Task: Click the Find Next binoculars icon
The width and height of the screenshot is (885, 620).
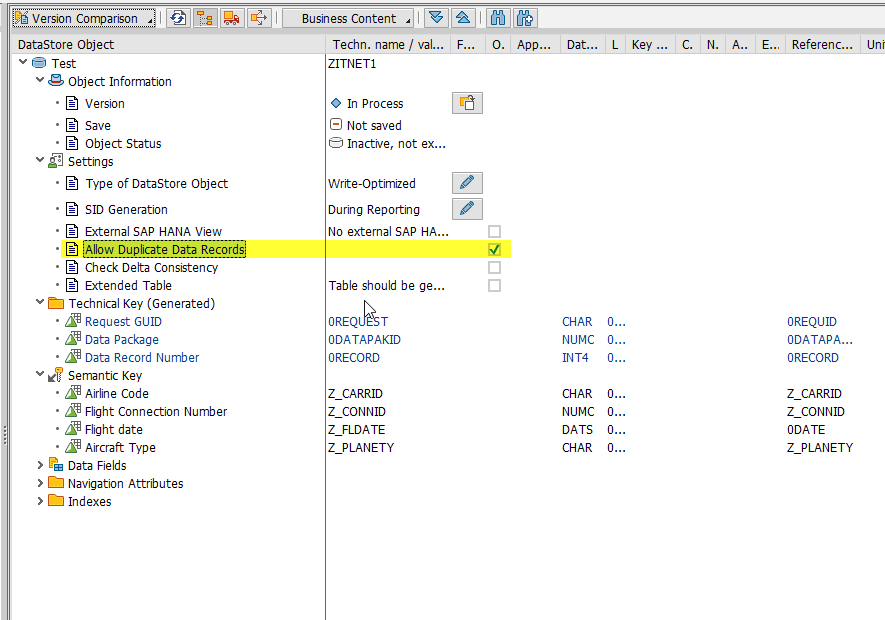Action: (x=525, y=18)
